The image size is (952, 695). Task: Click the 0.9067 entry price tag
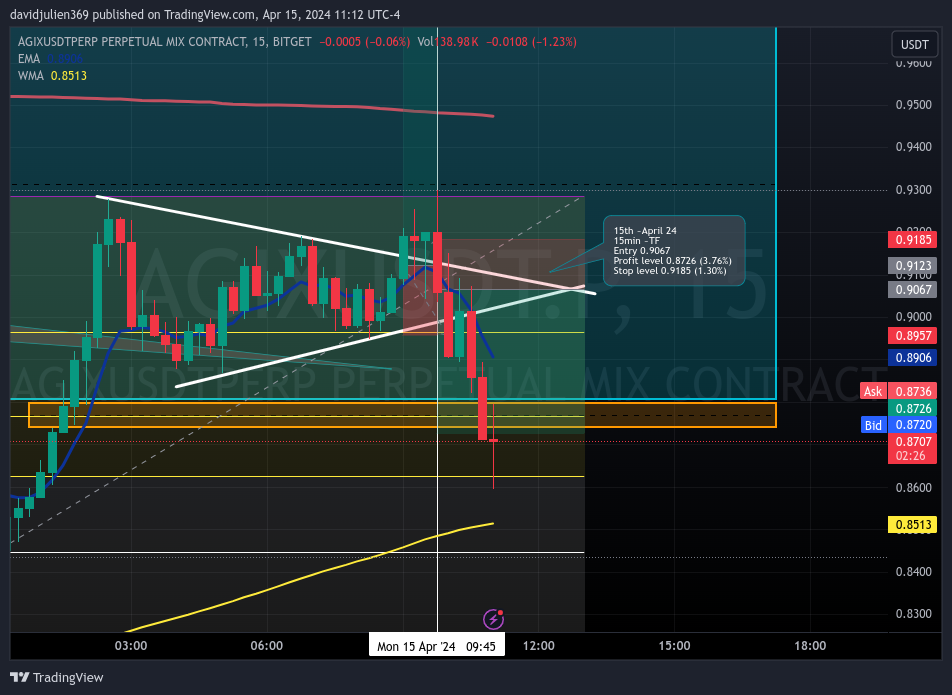point(913,290)
